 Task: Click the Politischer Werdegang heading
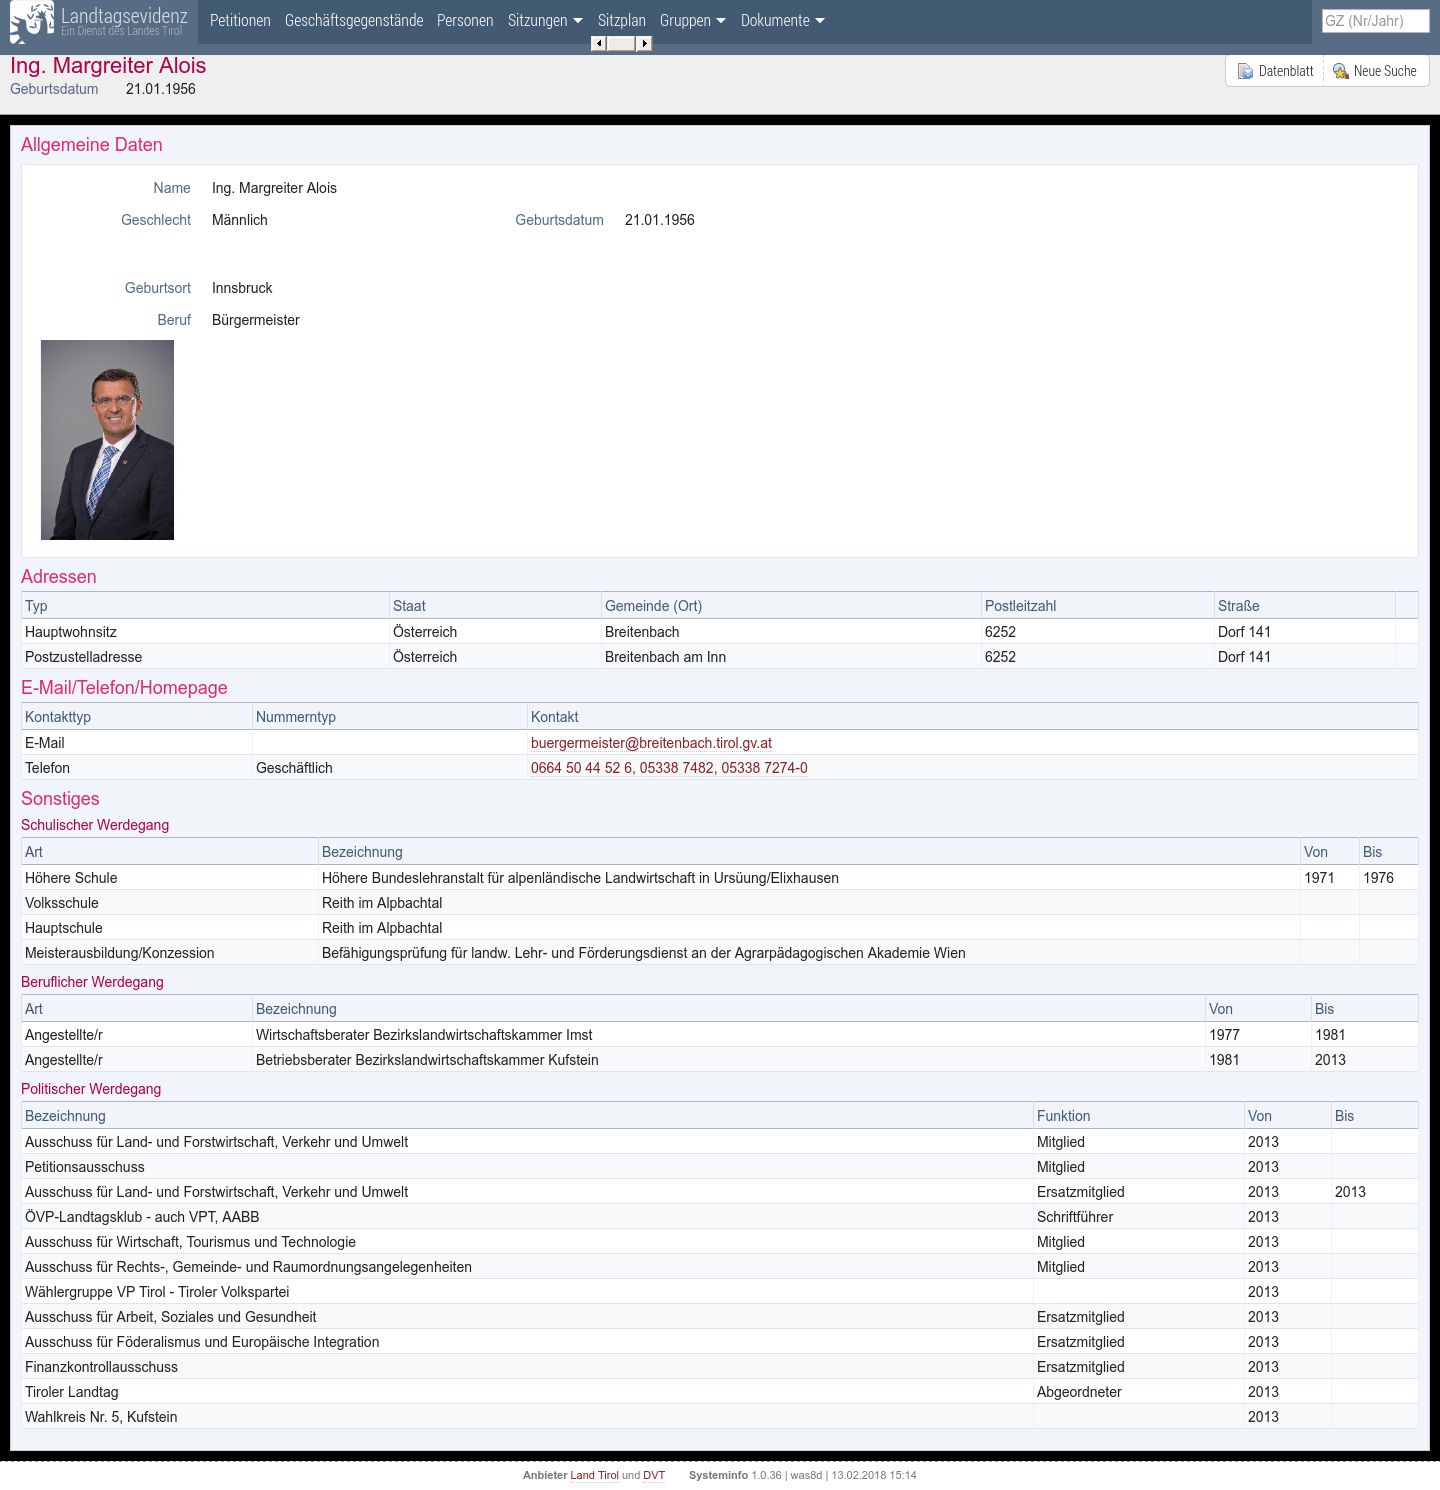tap(91, 1089)
